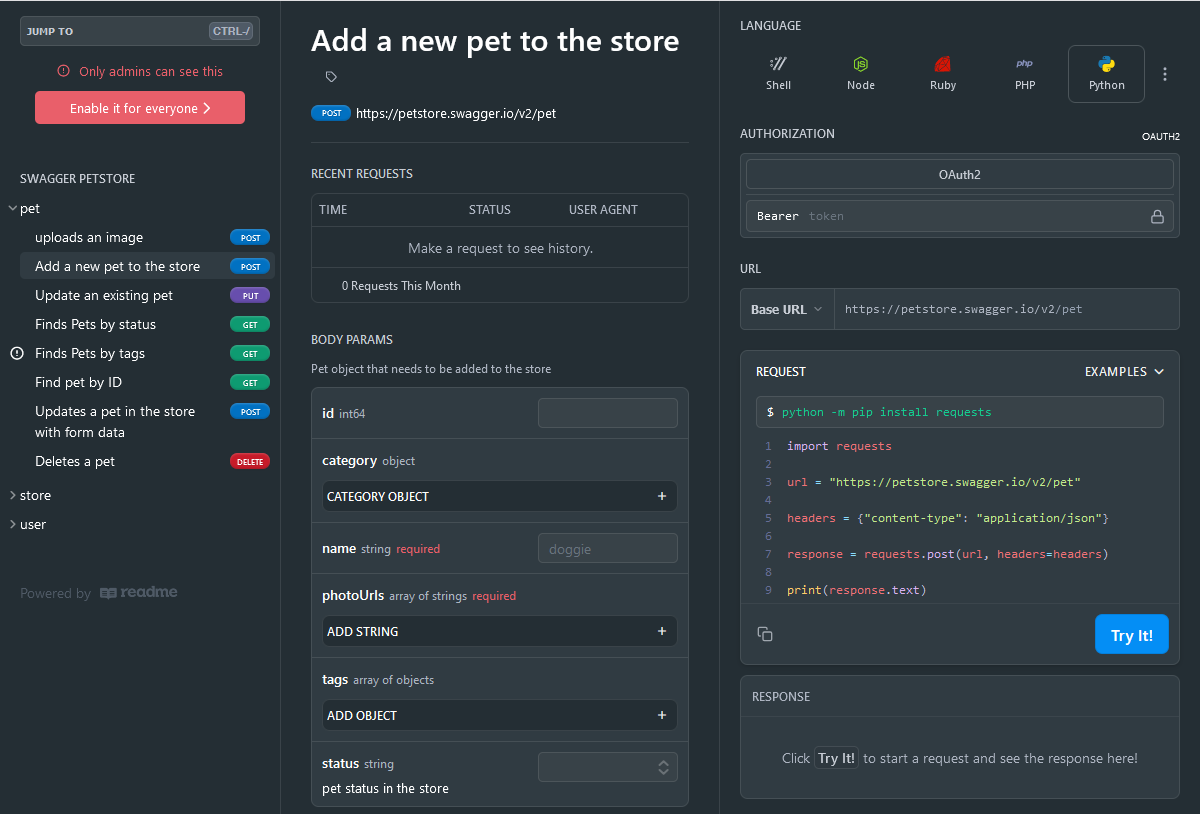The height and width of the screenshot is (814, 1200).
Task: Select the PHP language icon
Action: (1024, 72)
